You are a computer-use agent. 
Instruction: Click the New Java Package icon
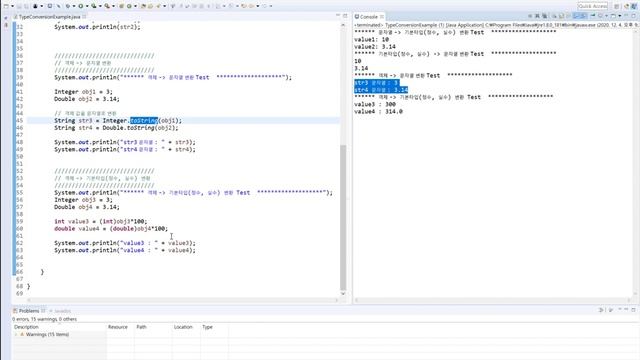tap(121, 6)
